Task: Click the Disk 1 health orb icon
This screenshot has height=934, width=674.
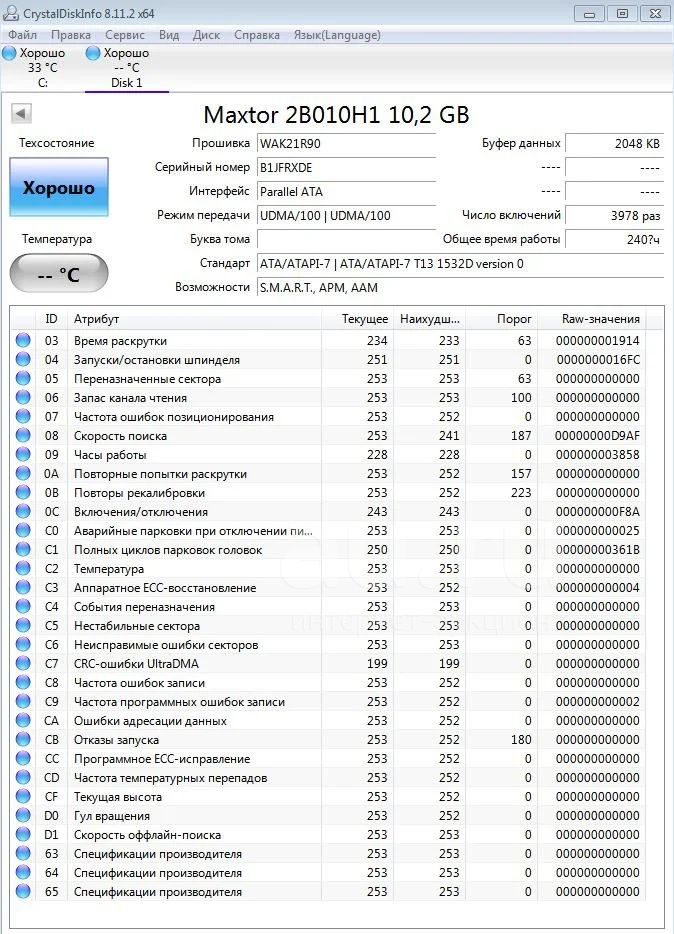Action: (93, 53)
